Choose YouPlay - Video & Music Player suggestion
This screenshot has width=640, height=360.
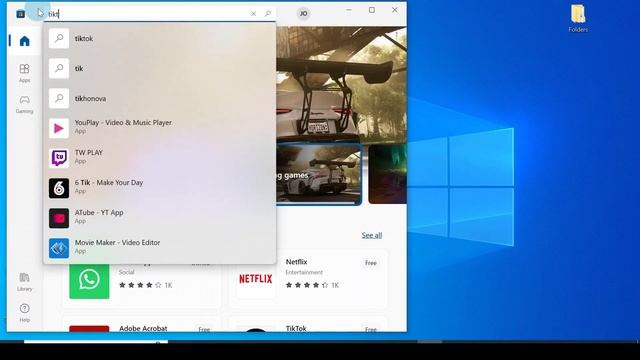coord(160,128)
